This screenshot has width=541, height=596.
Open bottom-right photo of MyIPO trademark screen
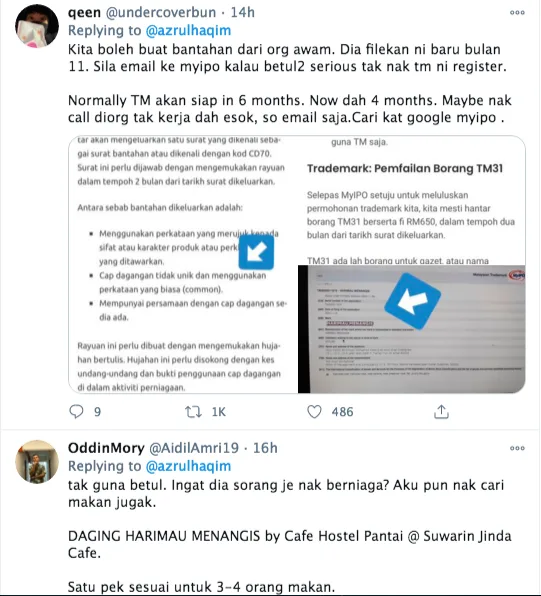tap(412, 329)
